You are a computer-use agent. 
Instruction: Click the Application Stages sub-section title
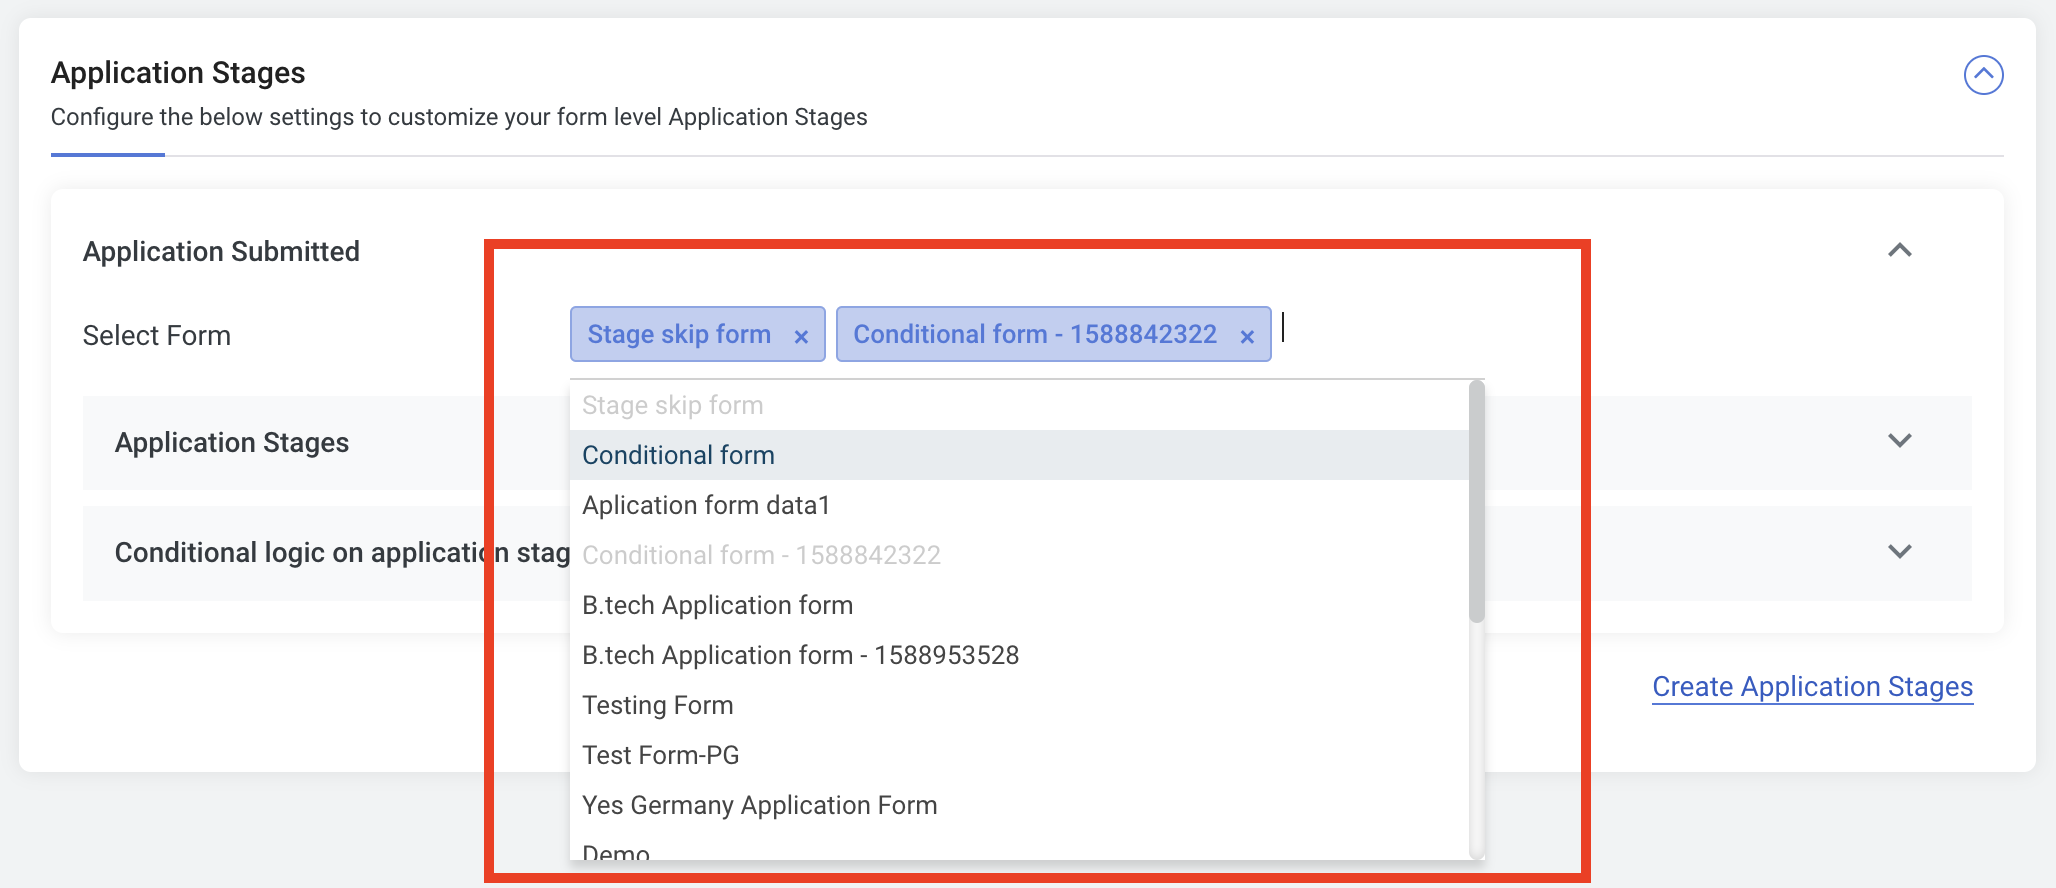232,443
